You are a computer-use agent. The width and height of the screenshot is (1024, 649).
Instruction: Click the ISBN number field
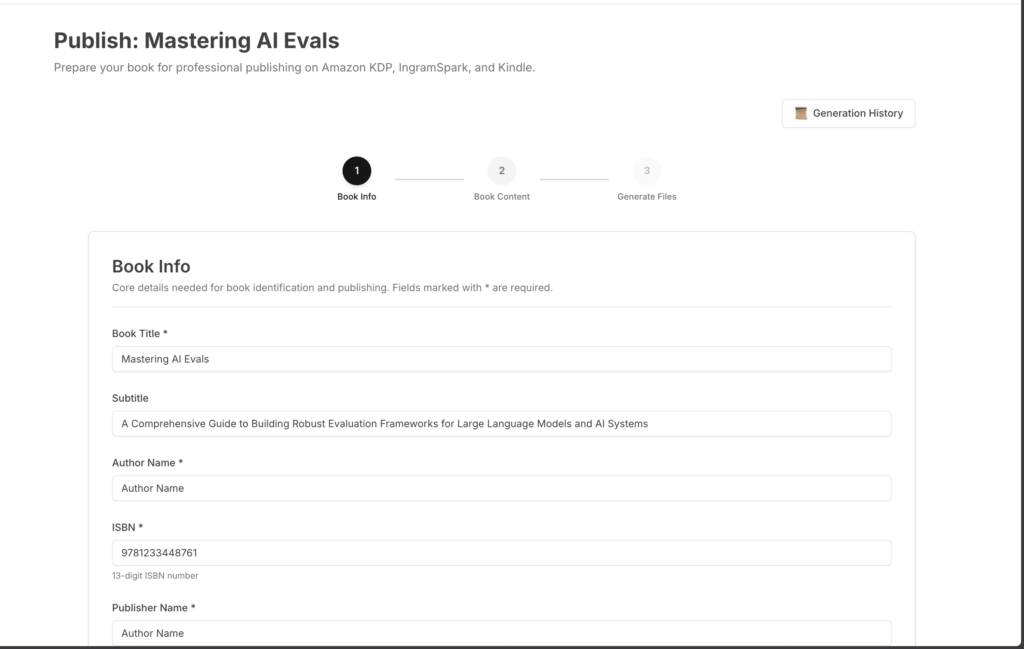501,553
